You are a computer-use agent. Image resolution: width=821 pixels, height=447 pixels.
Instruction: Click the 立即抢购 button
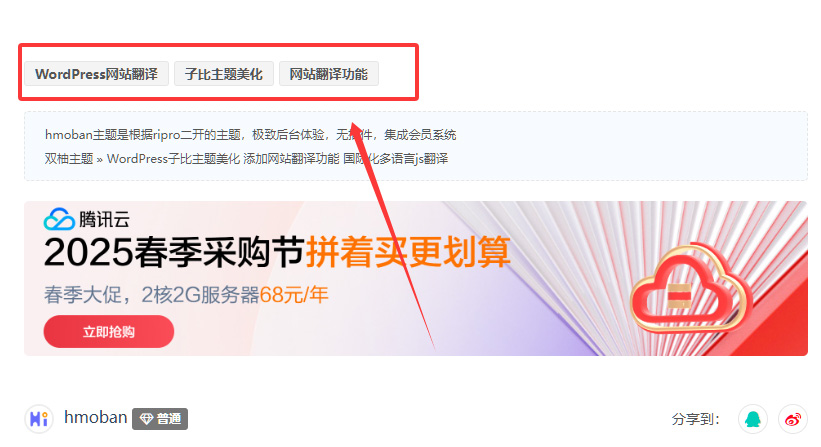pos(109,331)
